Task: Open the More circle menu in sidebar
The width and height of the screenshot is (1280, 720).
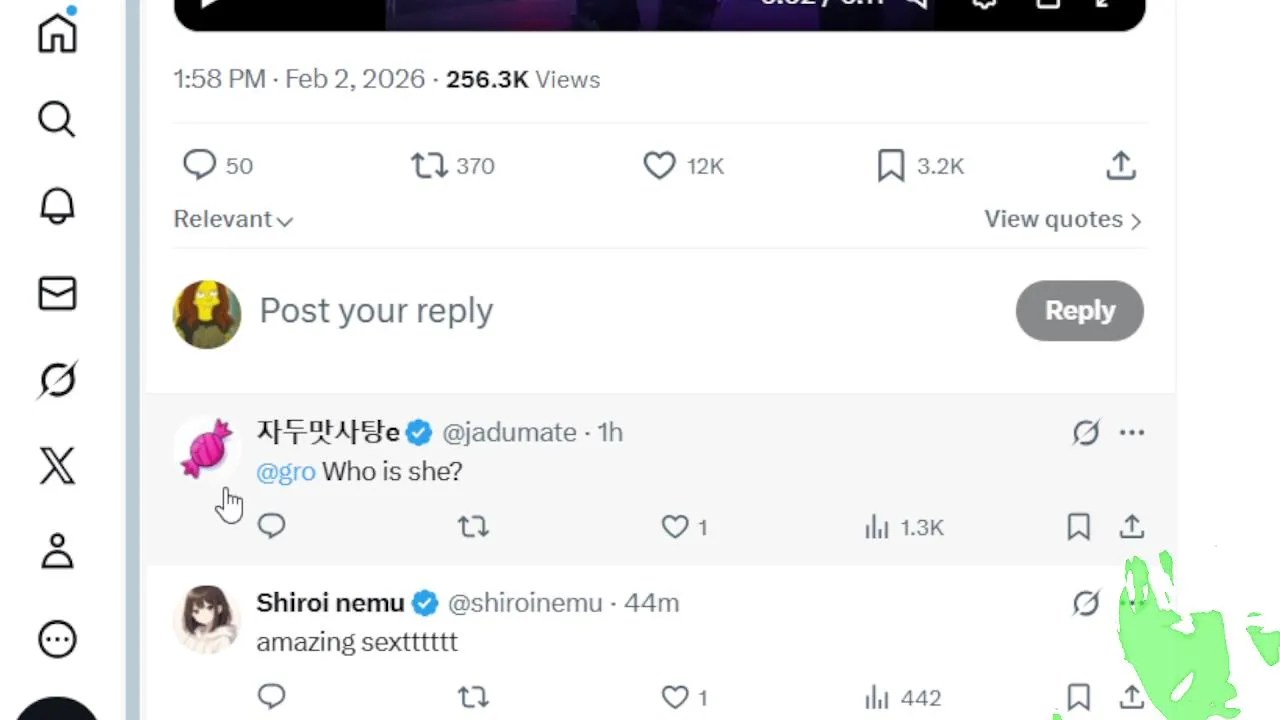Action: (57, 639)
